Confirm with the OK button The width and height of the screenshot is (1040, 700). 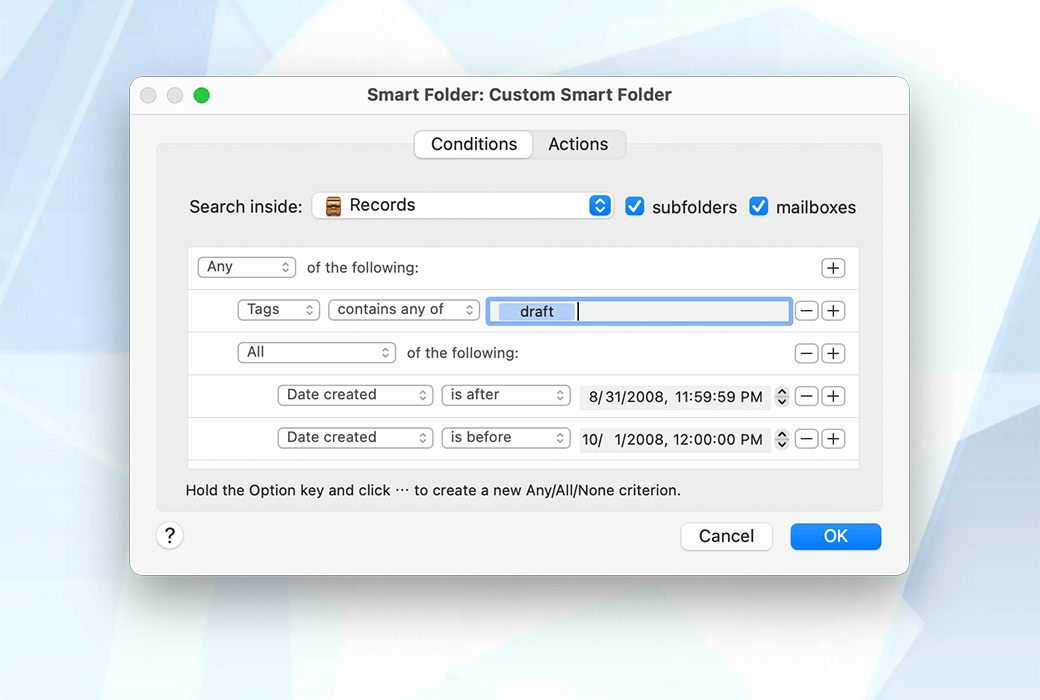click(836, 536)
